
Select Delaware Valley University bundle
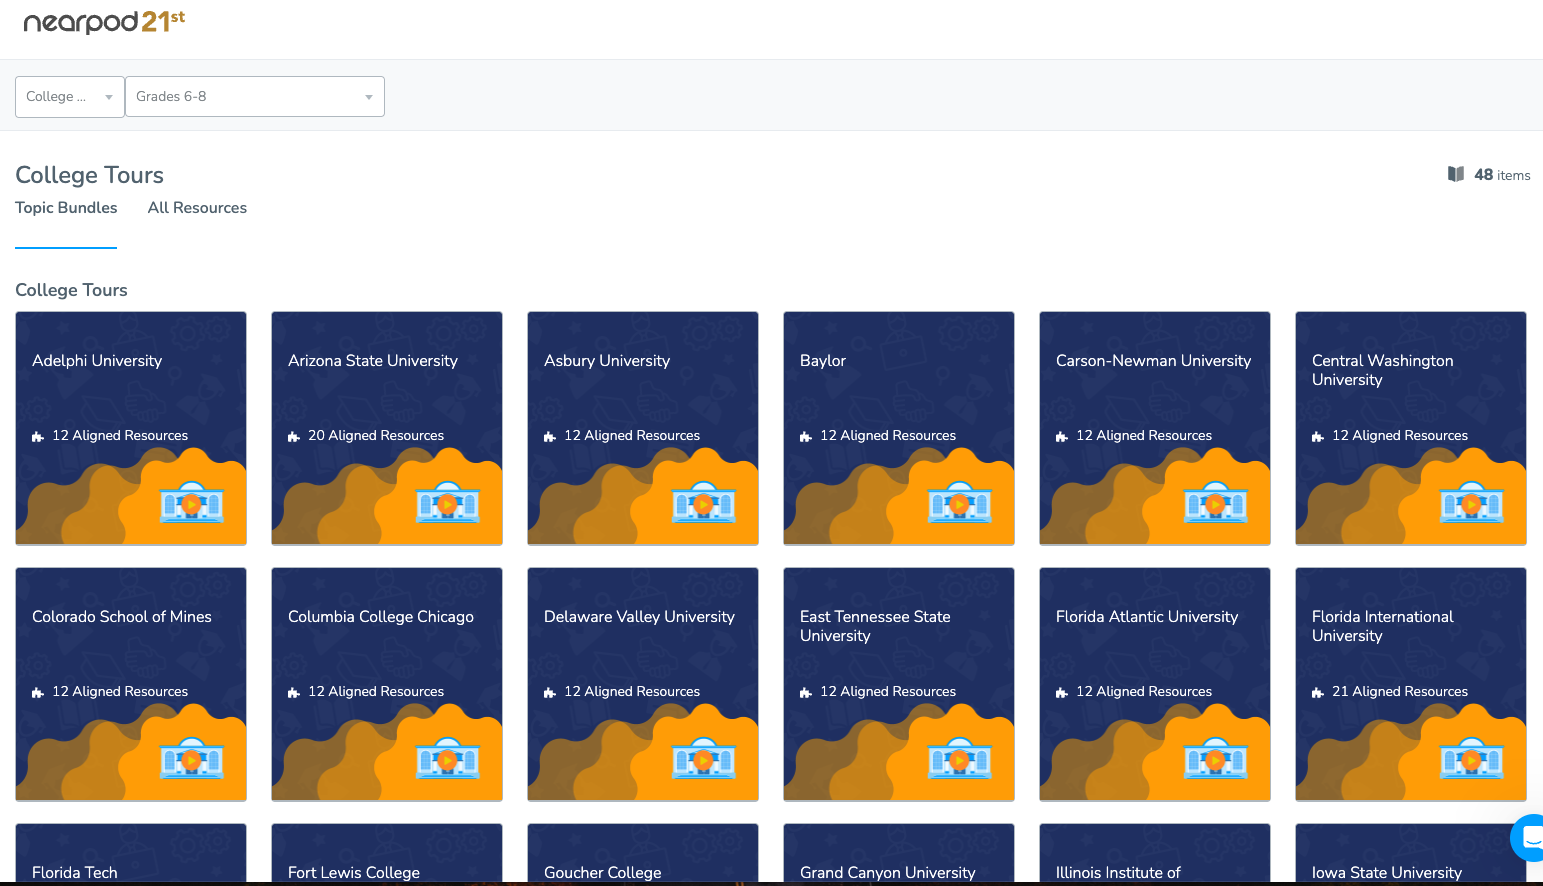(643, 684)
